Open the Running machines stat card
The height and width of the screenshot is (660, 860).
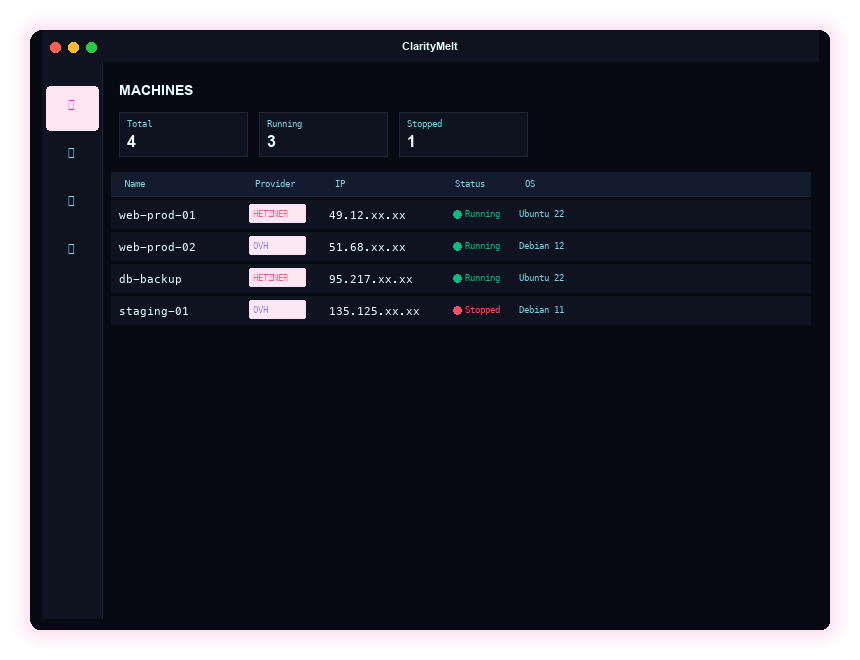pyautogui.click(x=323, y=134)
